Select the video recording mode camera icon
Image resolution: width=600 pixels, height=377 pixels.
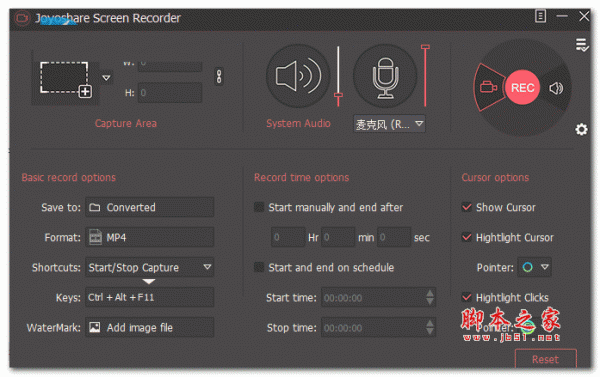coord(488,87)
